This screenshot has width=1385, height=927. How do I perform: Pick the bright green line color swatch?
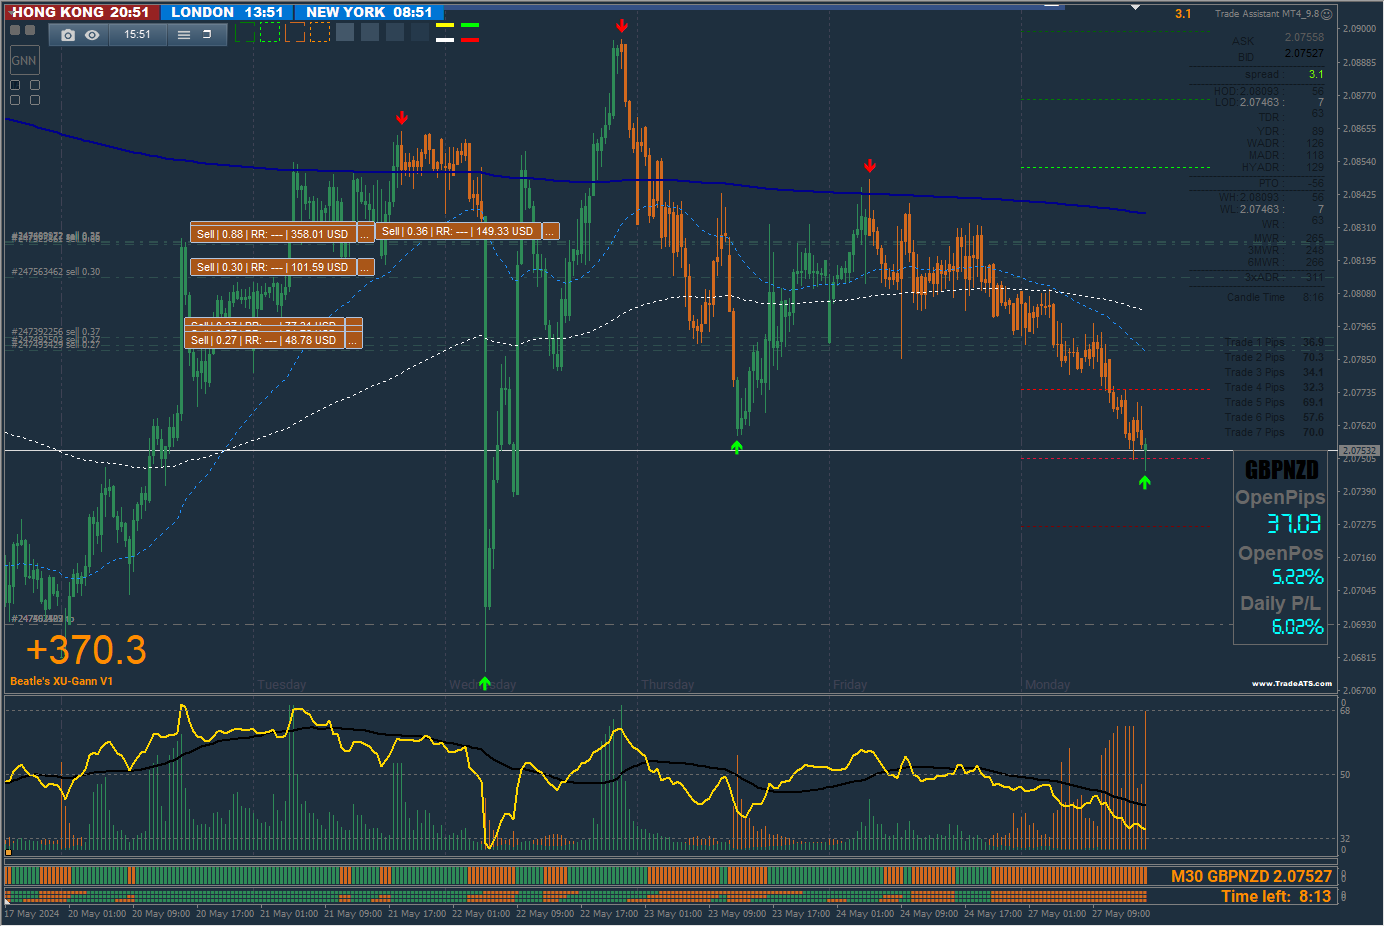click(470, 26)
